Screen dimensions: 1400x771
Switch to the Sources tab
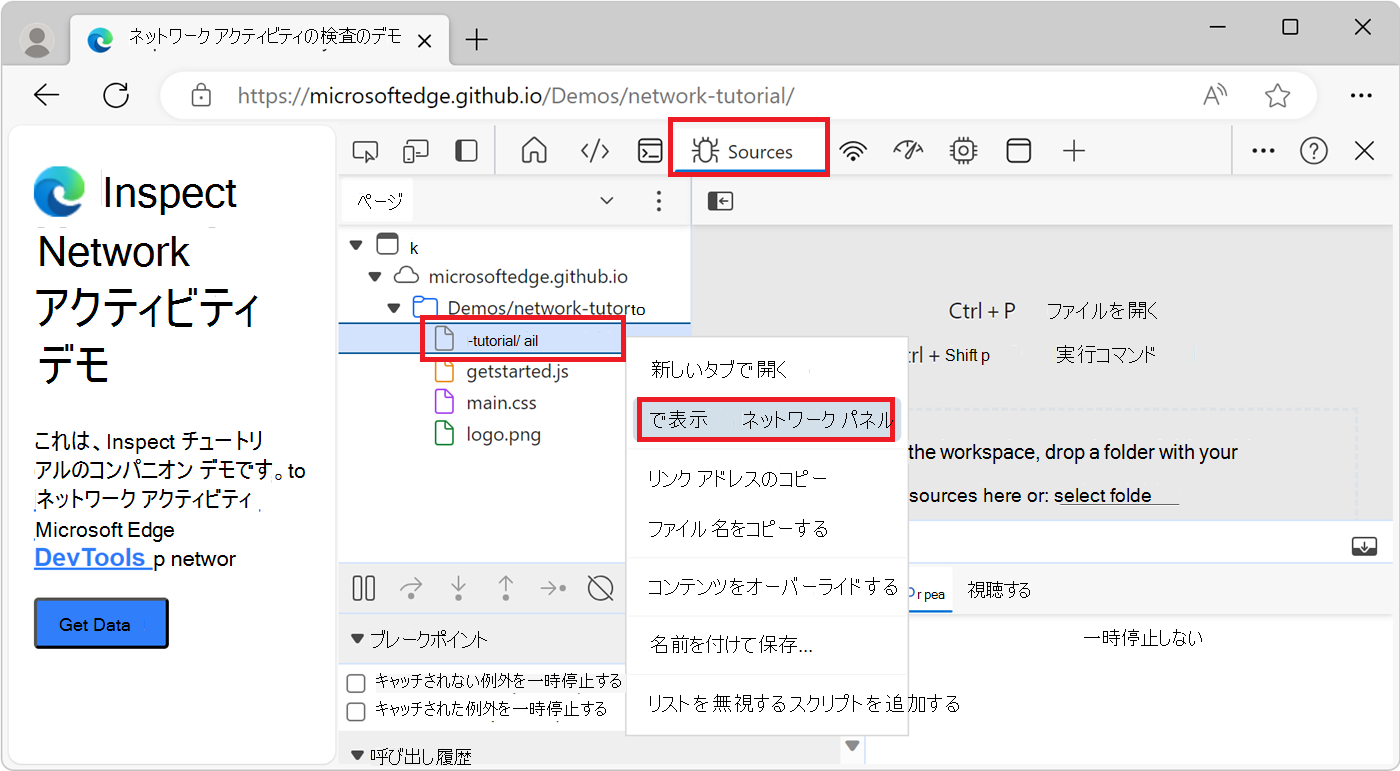point(748,150)
